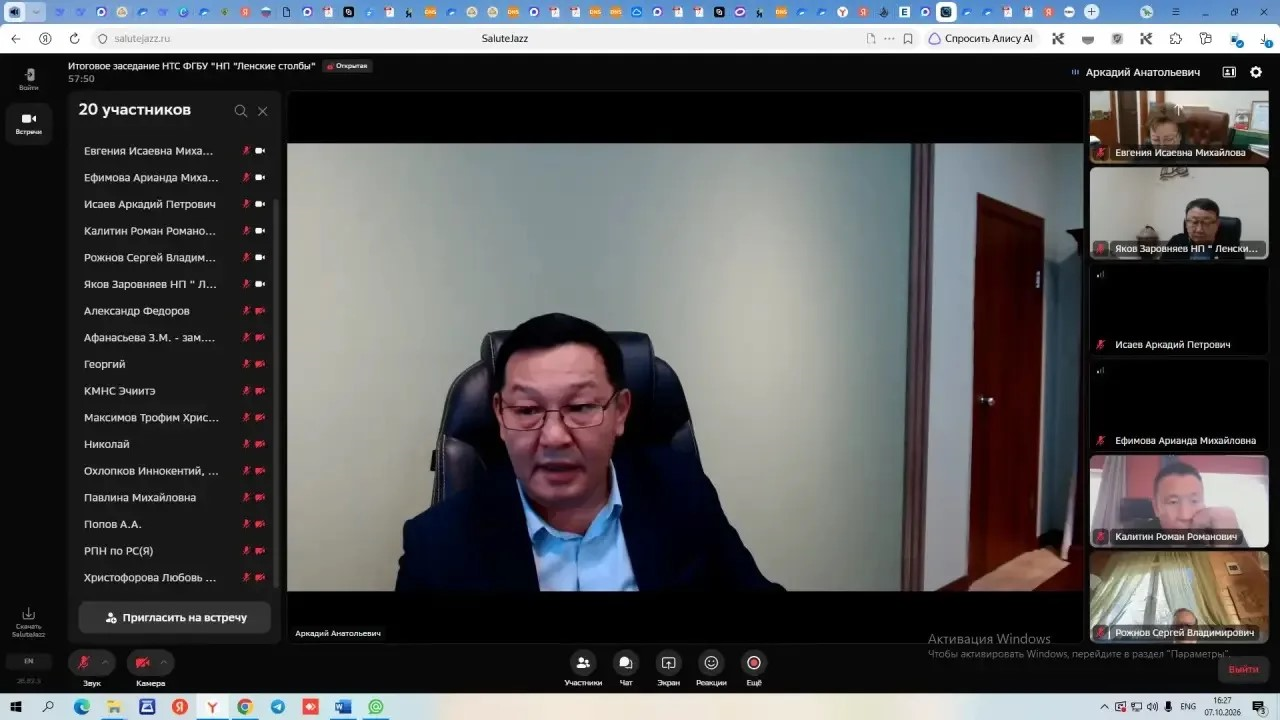Image resolution: width=1280 pixels, height=720 pixels.
Task: Switch ENG keyboard language in tray
Action: [x=1188, y=706]
